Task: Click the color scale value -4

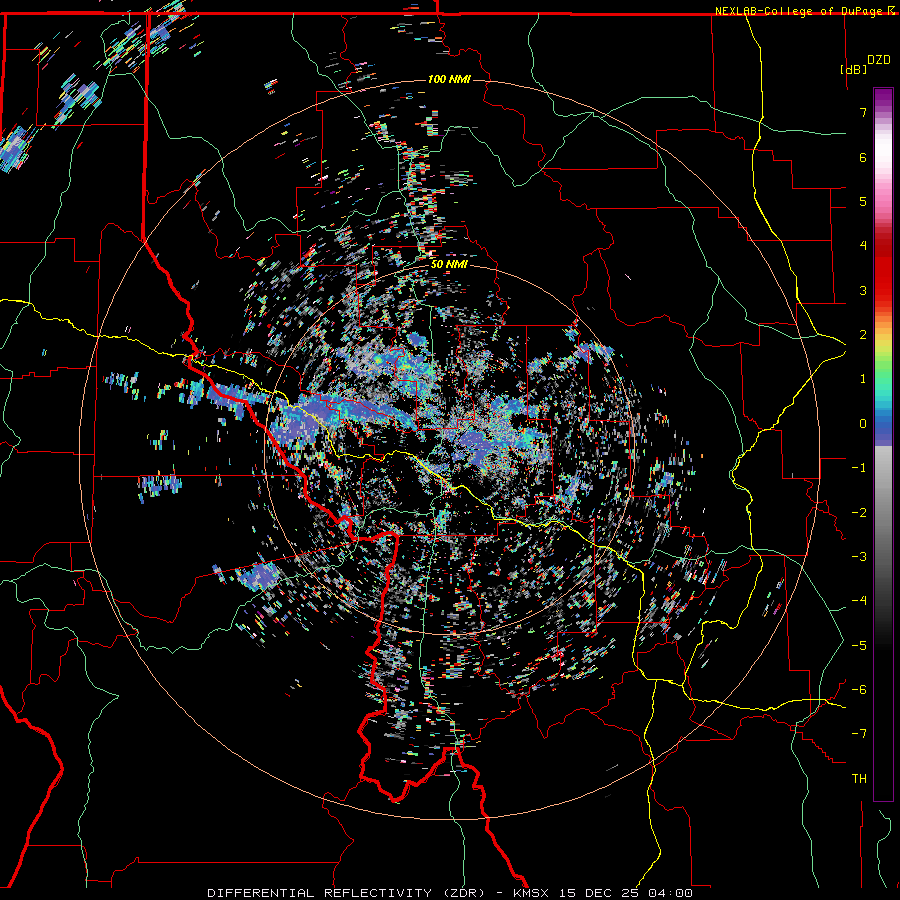Action: click(x=859, y=601)
